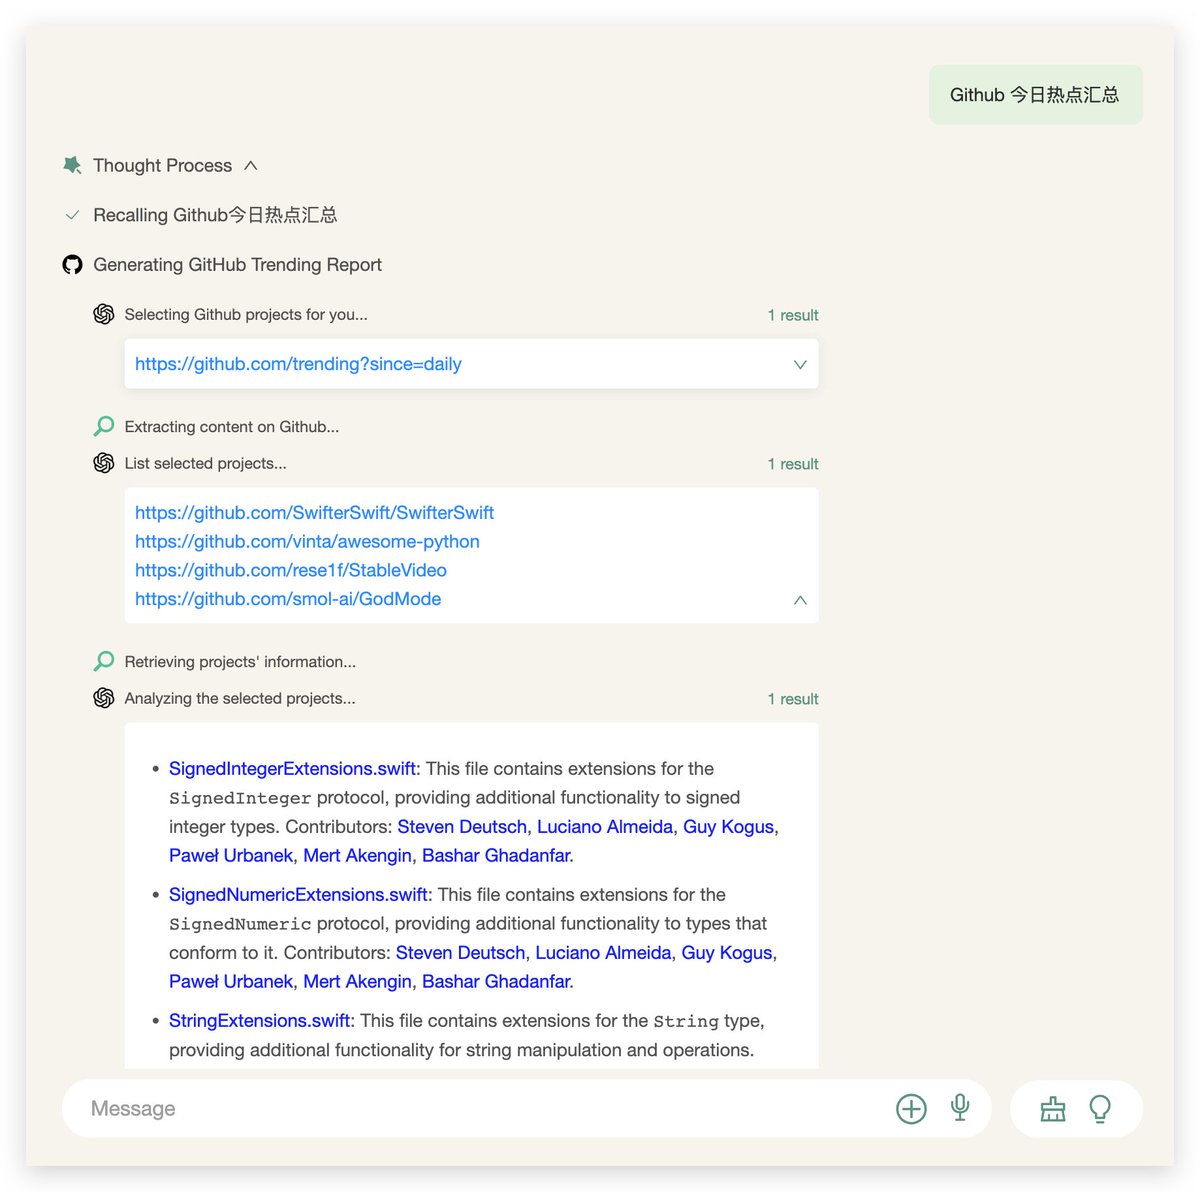Click the leaf icon beside Thought Process
The width and height of the screenshot is (1200, 1192).
[x=71, y=165]
